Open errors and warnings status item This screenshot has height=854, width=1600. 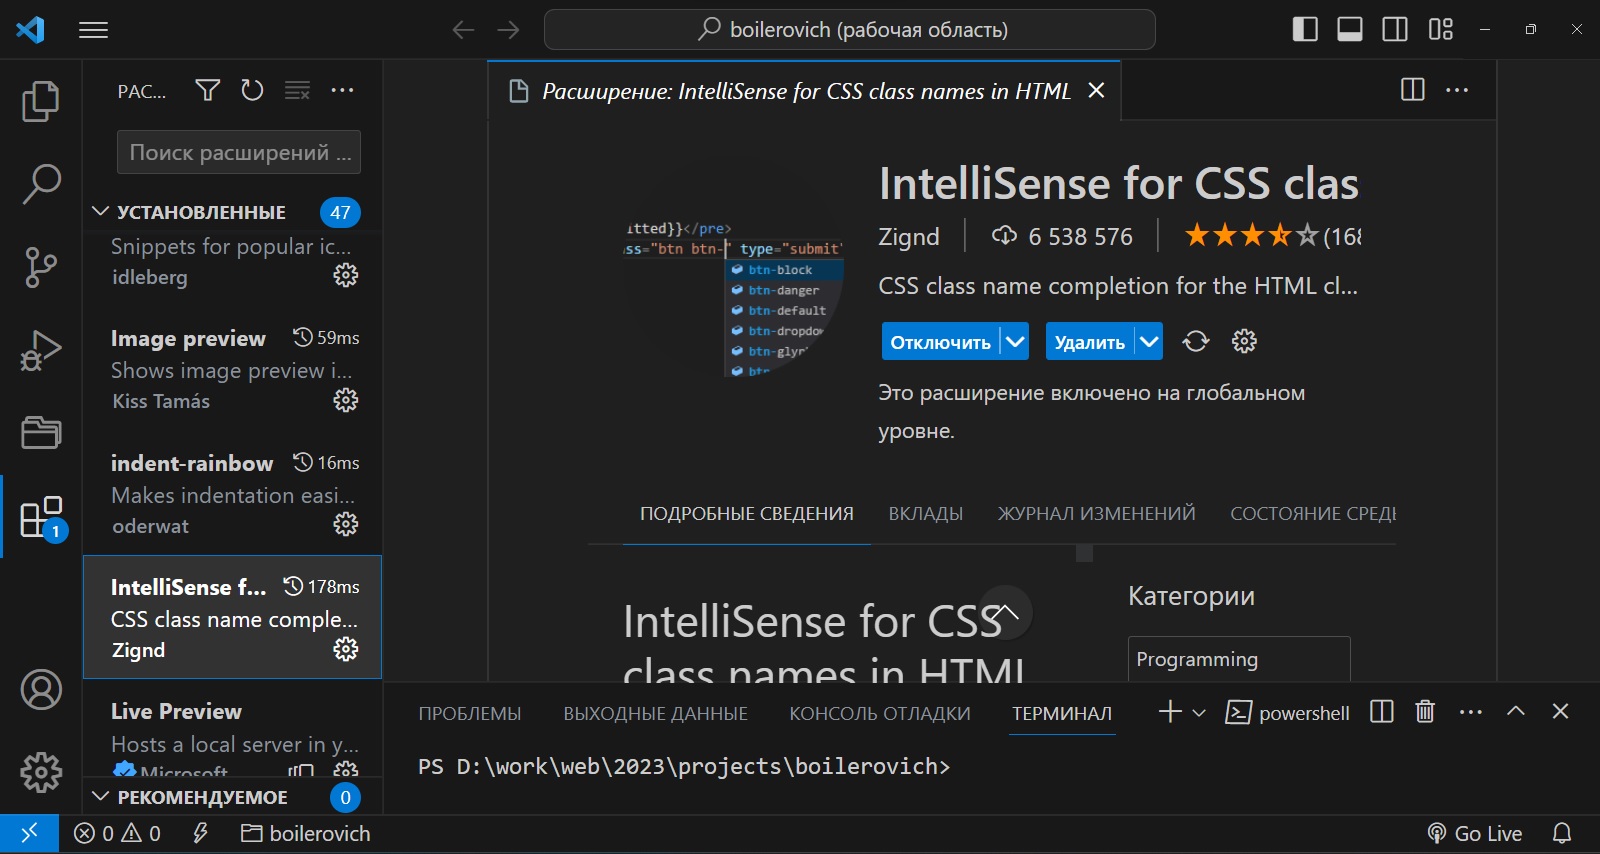(117, 833)
